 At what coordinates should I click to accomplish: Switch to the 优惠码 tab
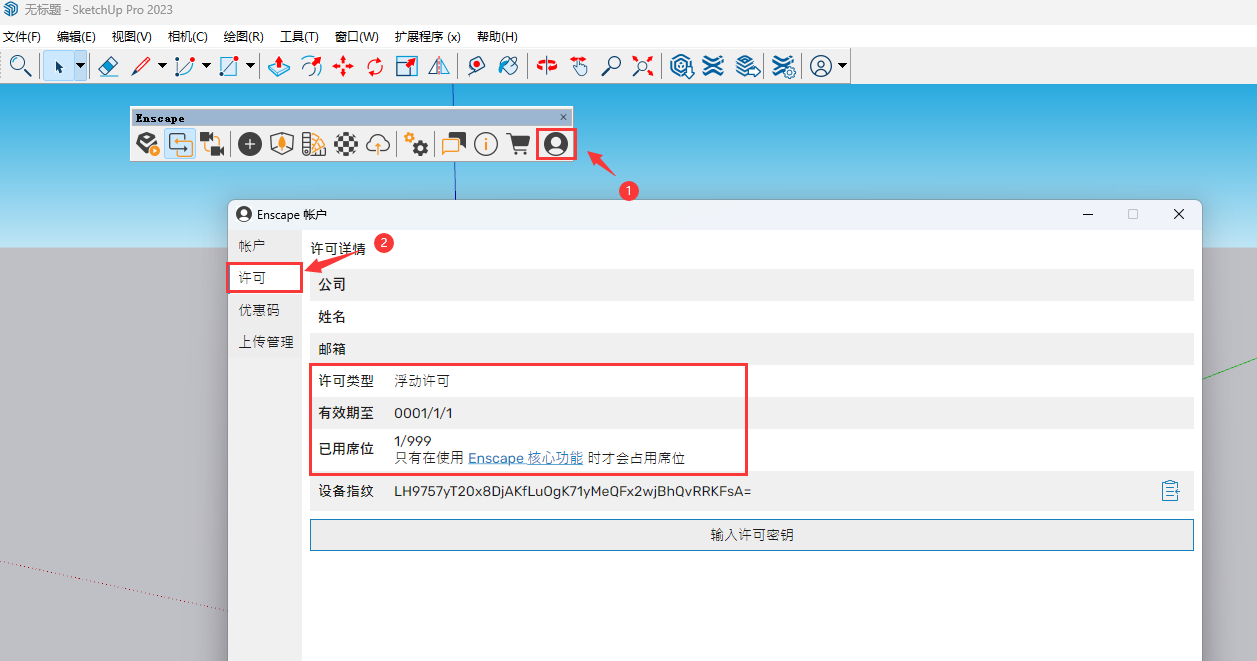click(265, 310)
